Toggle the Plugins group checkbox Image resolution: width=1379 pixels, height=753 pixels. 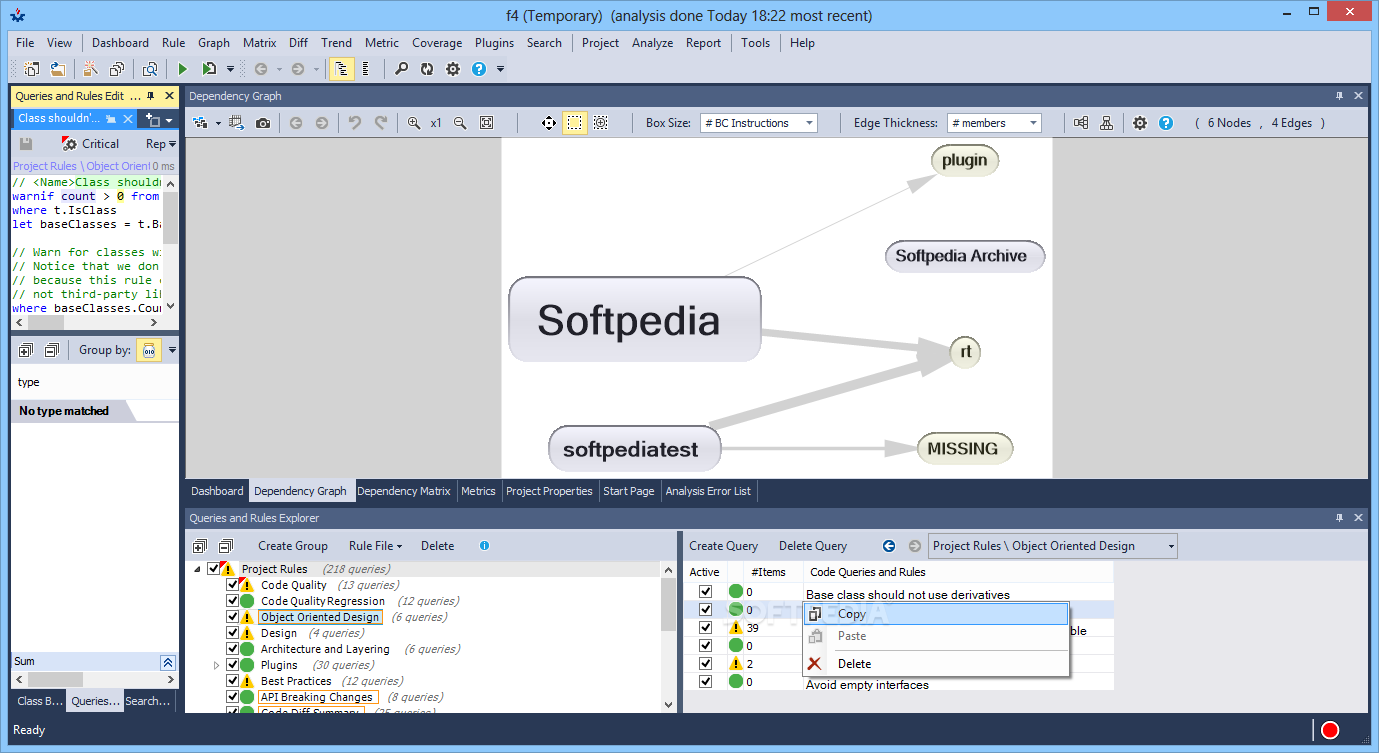[233, 665]
